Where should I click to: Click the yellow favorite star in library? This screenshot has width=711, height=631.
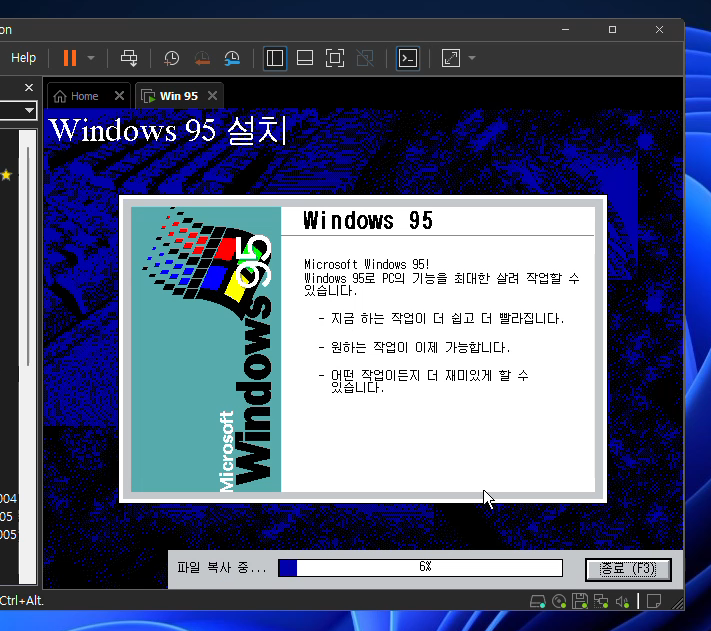[x=6, y=175]
